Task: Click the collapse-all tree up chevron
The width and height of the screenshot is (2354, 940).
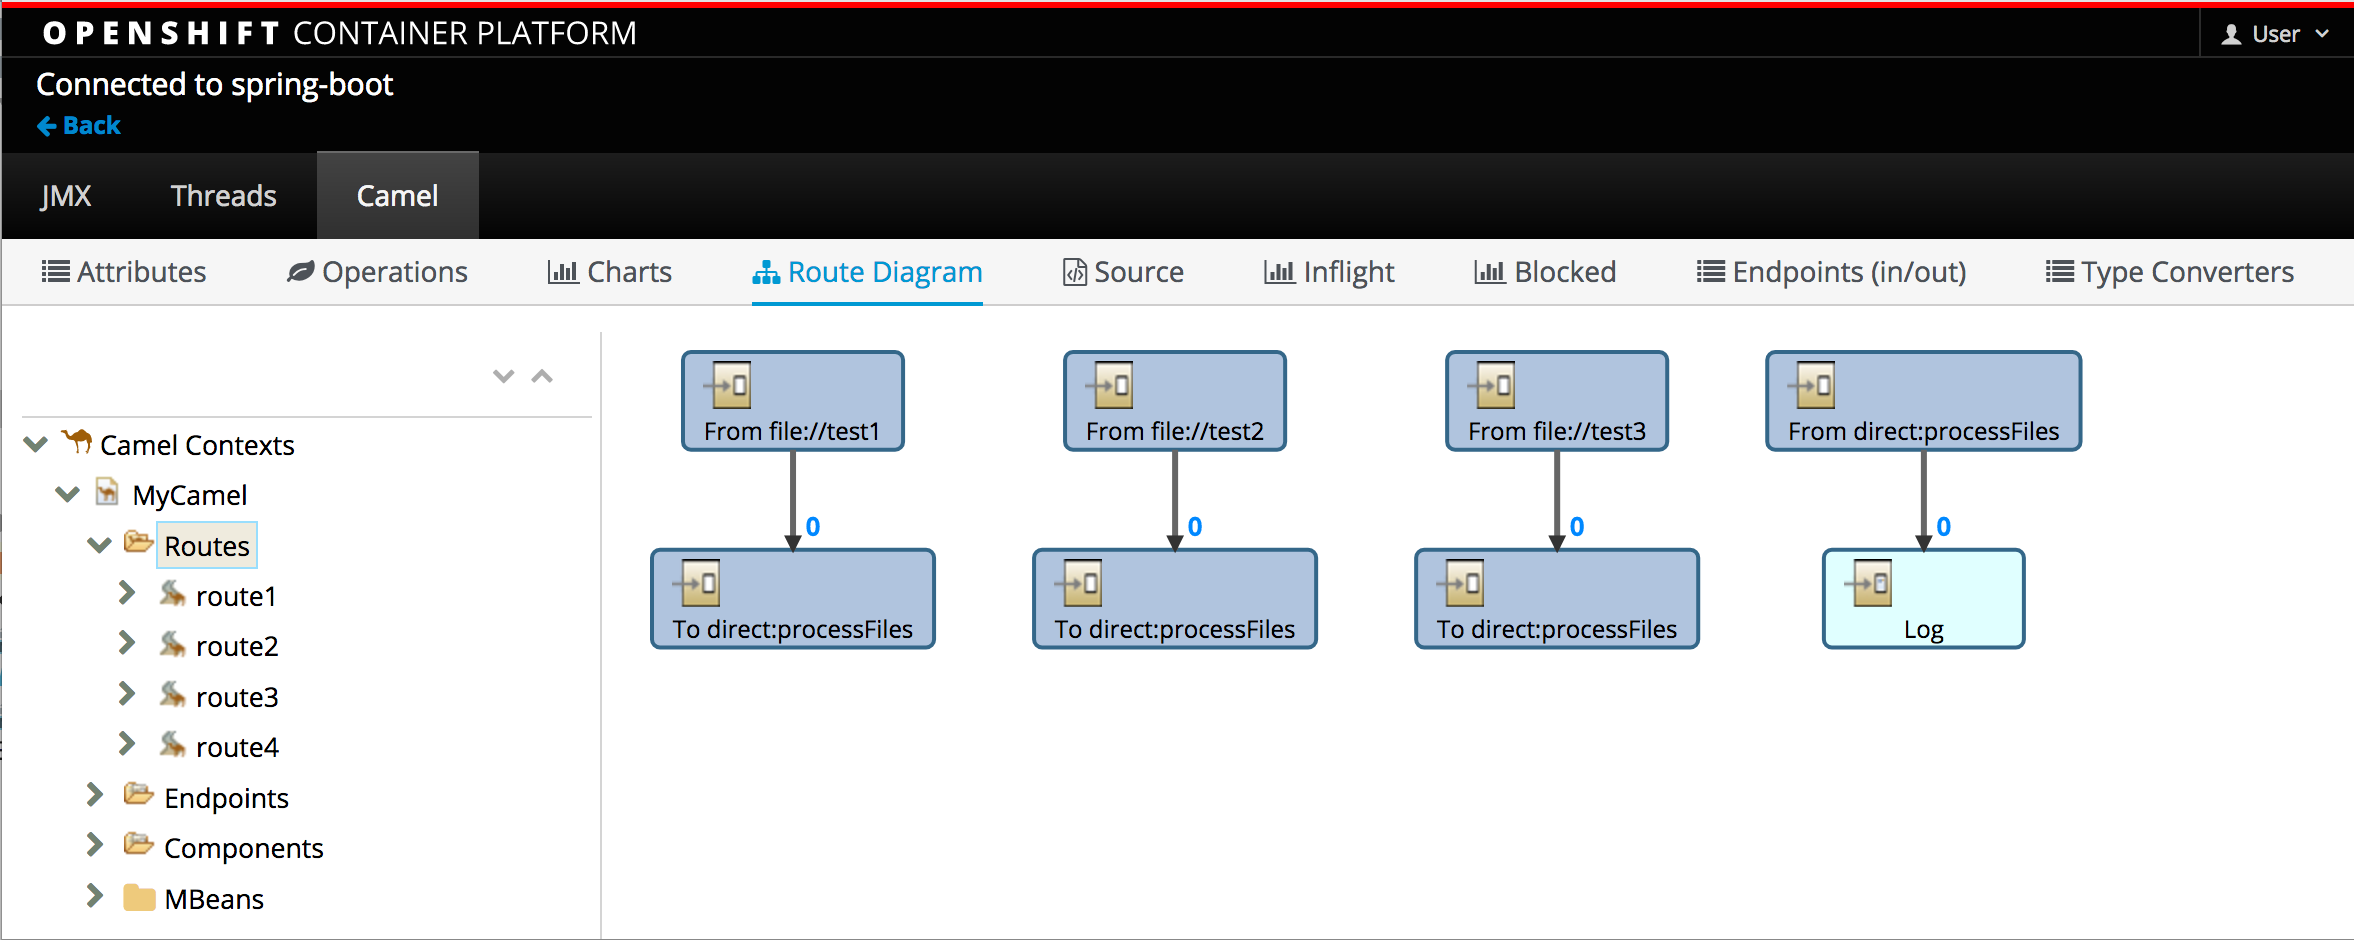Action: [542, 376]
